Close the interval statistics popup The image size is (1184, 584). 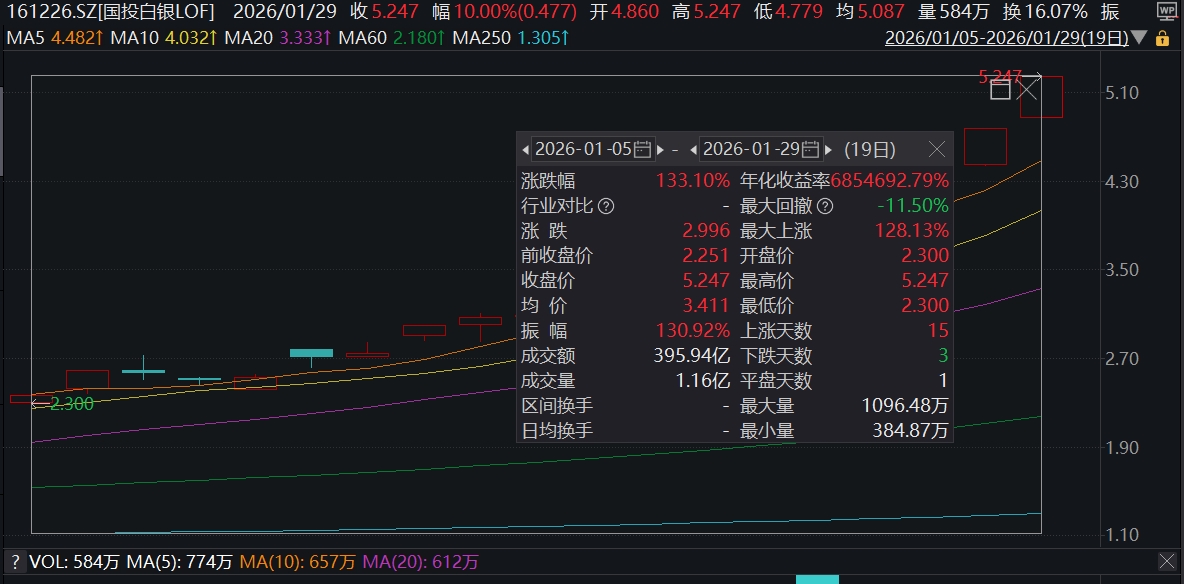click(936, 150)
